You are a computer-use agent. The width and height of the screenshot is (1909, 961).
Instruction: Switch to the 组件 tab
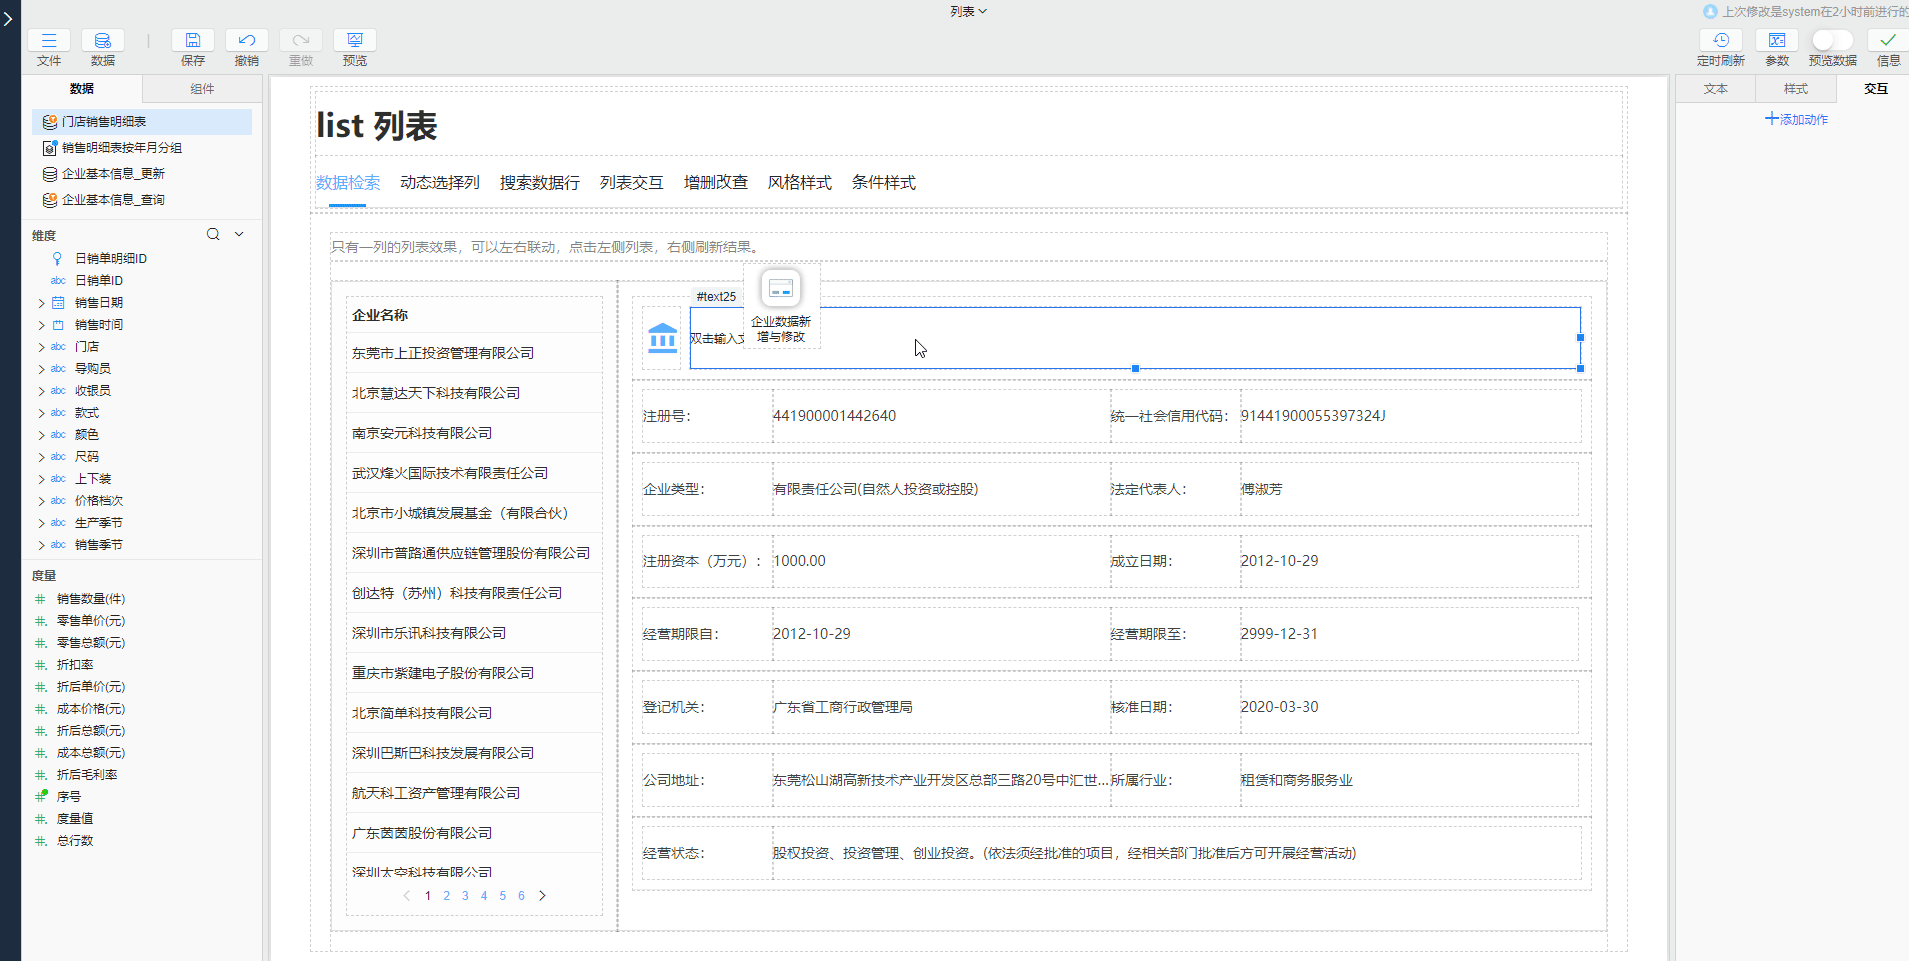coord(202,89)
